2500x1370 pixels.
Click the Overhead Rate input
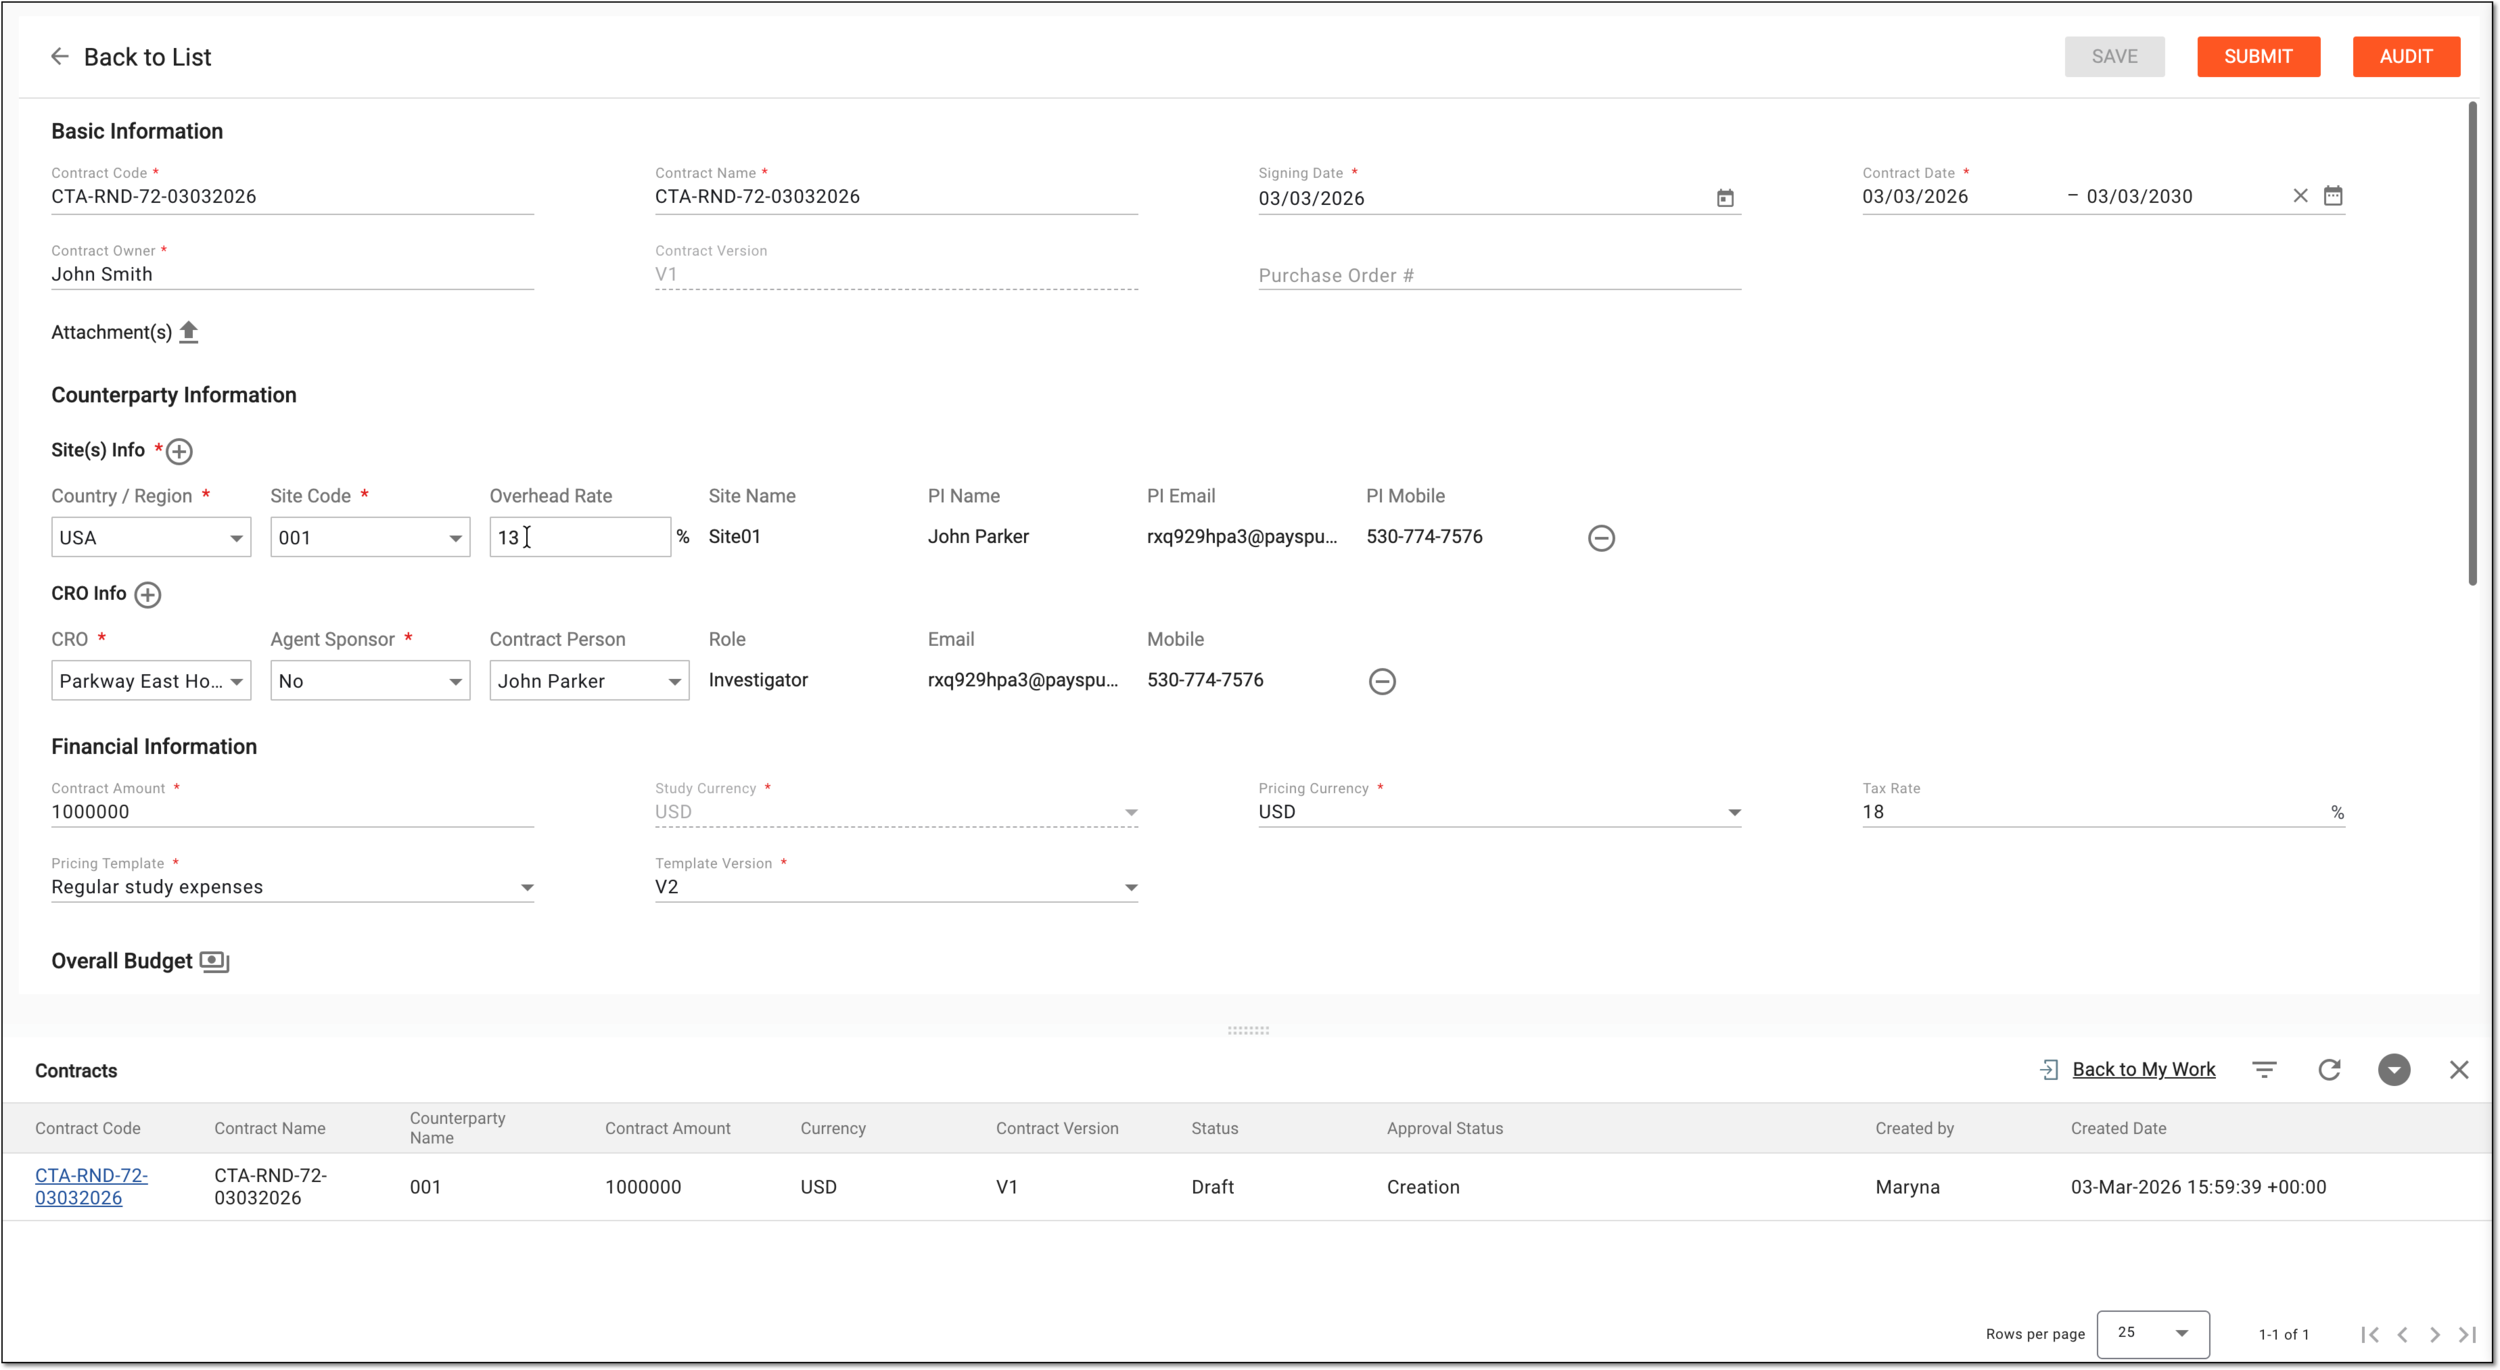pyautogui.click(x=580, y=538)
